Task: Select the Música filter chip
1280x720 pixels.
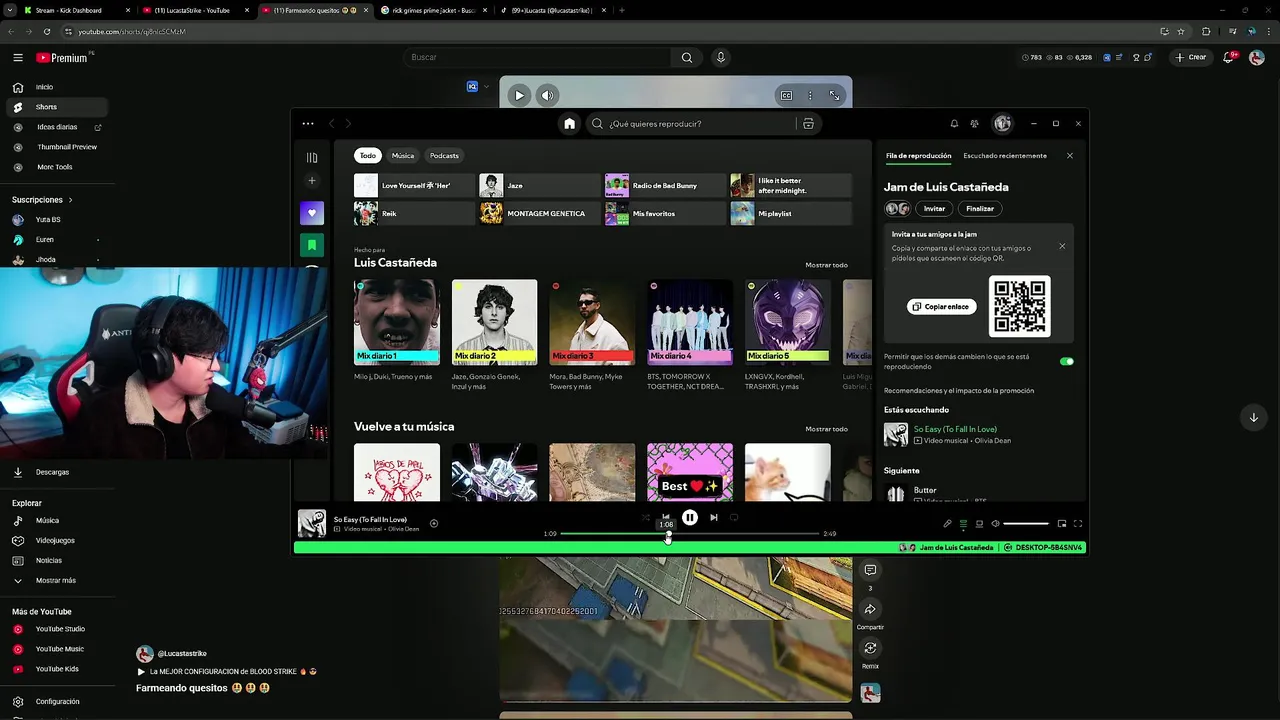Action: pos(403,155)
